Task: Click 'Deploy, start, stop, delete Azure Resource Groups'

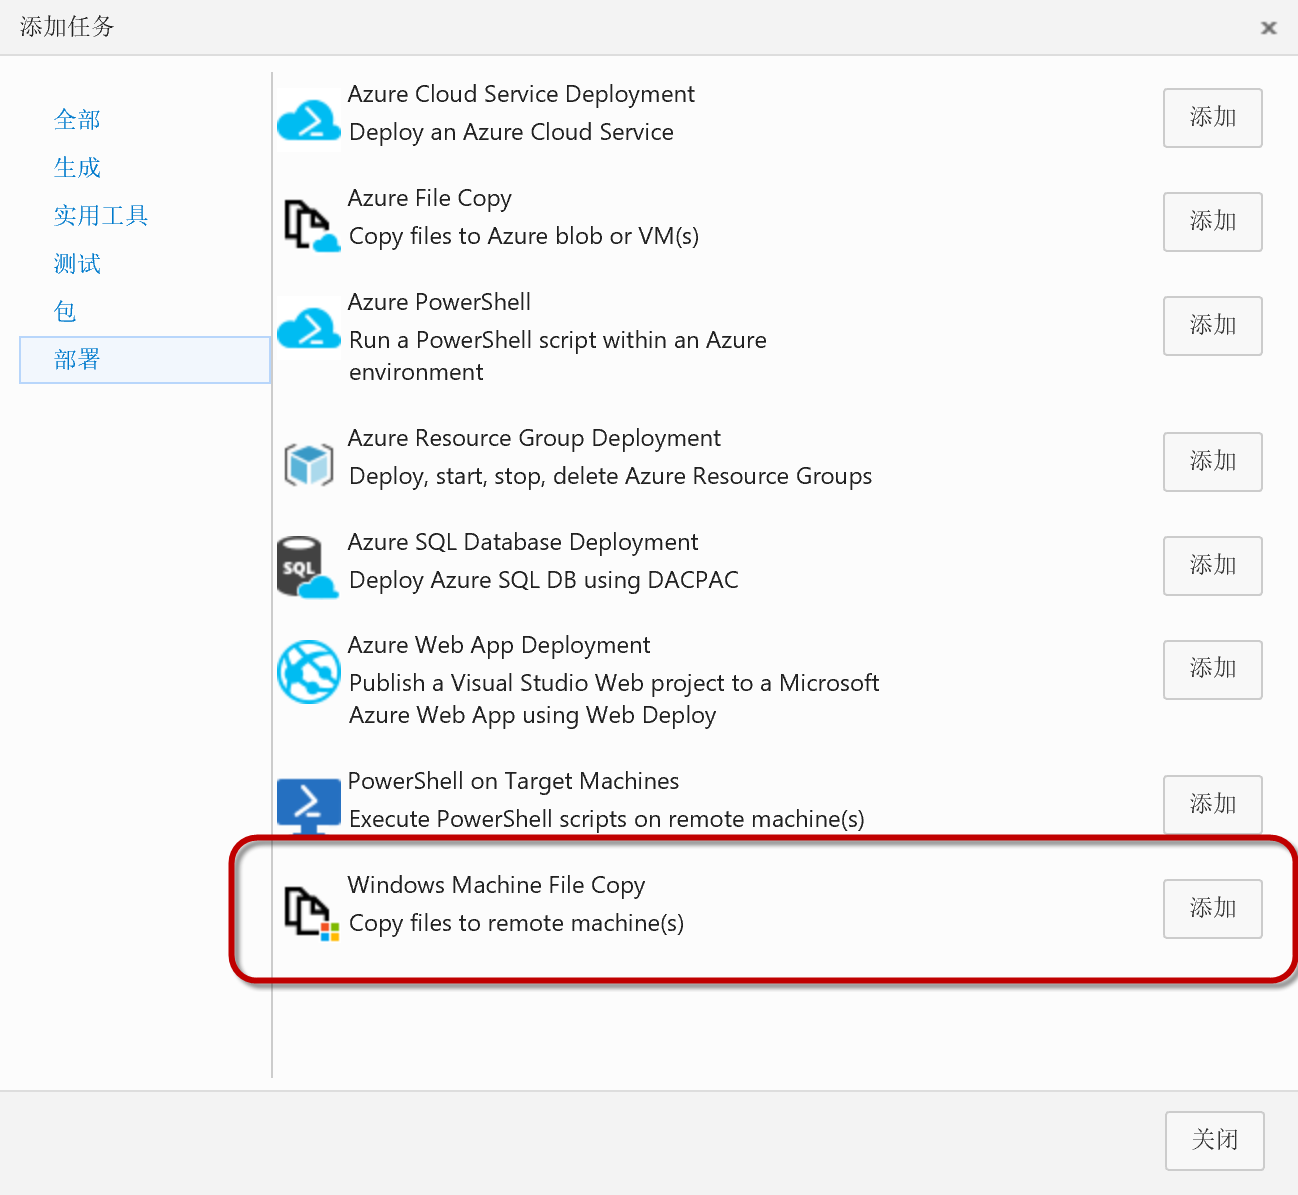Action: coord(610,476)
